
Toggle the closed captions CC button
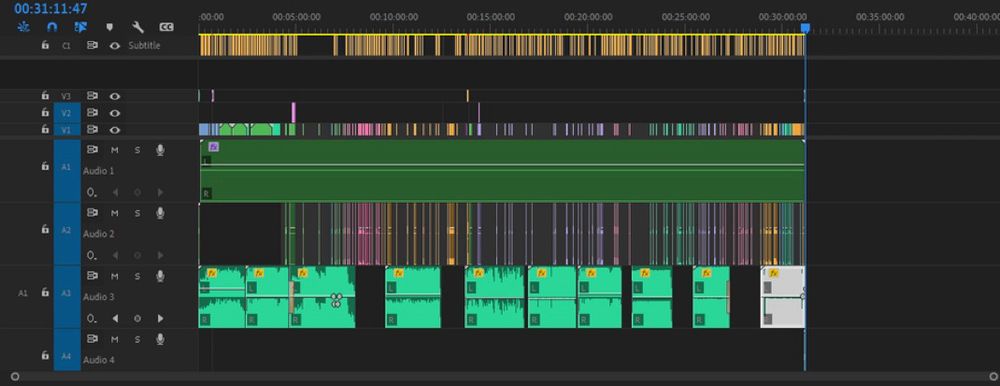click(x=166, y=27)
